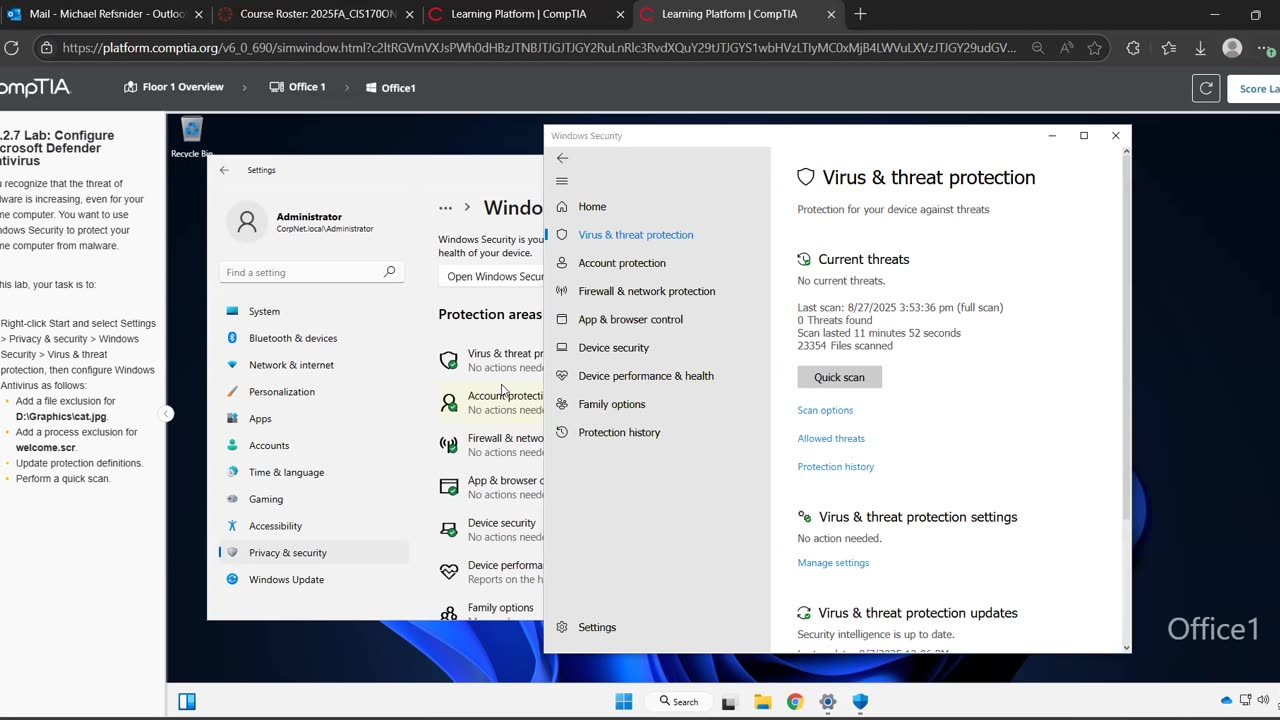Select Gaming in Settings navigation

[x=313, y=499]
